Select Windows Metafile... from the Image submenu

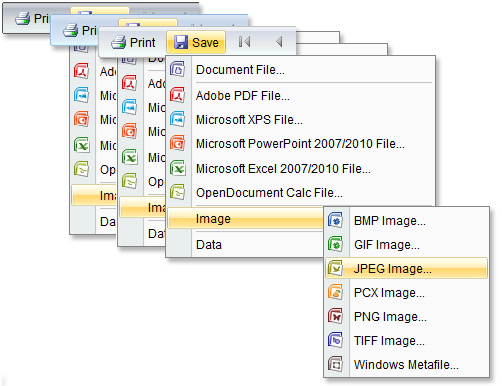406,365
